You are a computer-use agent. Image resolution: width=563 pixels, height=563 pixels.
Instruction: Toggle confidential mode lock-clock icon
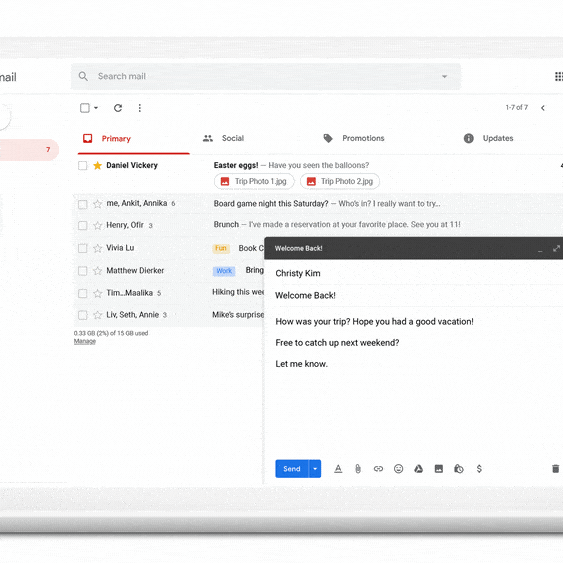coord(459,469)
